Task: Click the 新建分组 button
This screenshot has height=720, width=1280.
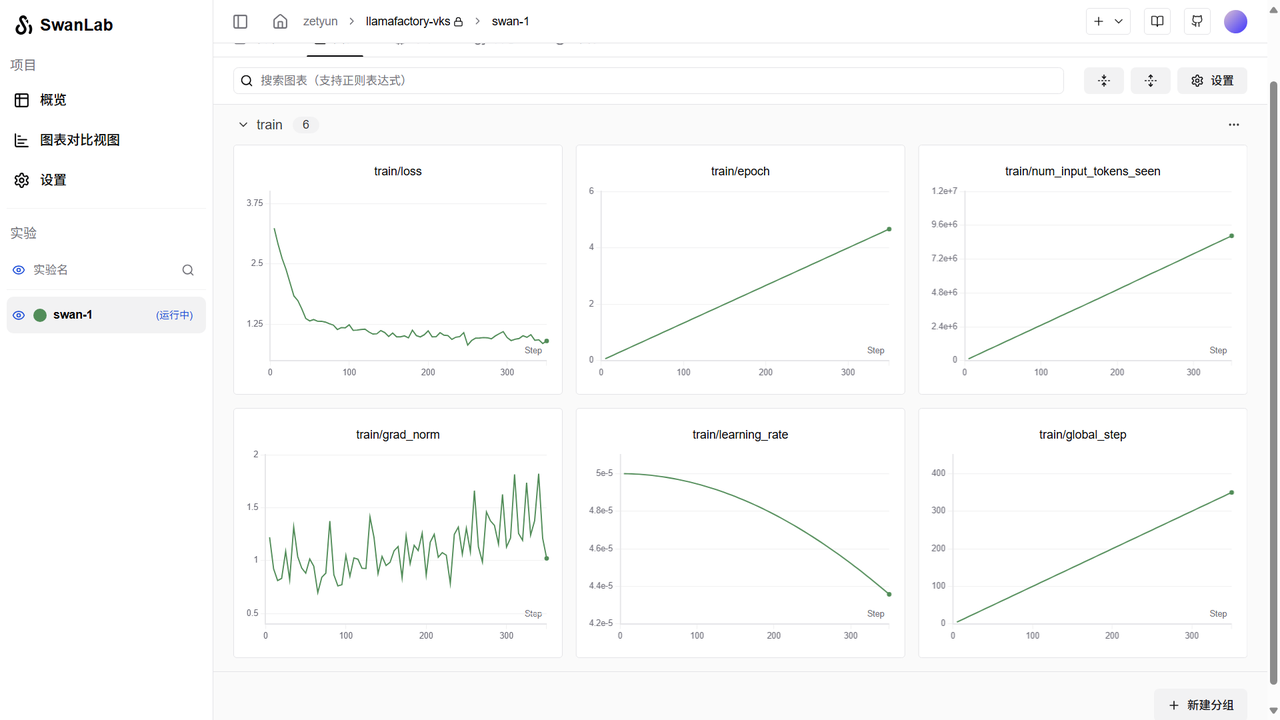Action: point(1200,705)
